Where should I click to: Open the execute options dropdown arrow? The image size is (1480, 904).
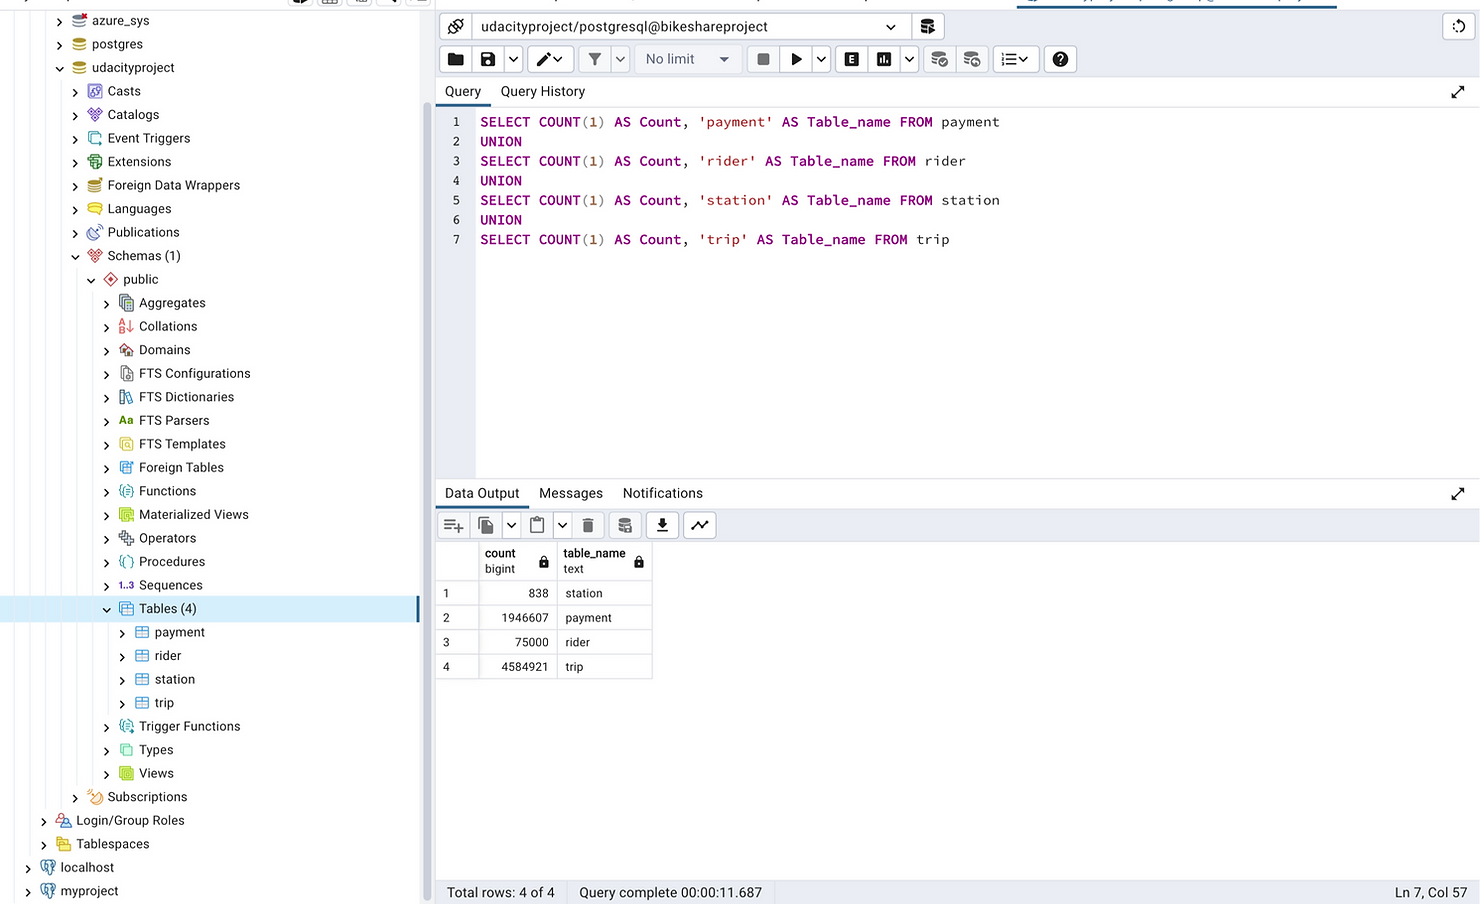(x=821, y=59)
